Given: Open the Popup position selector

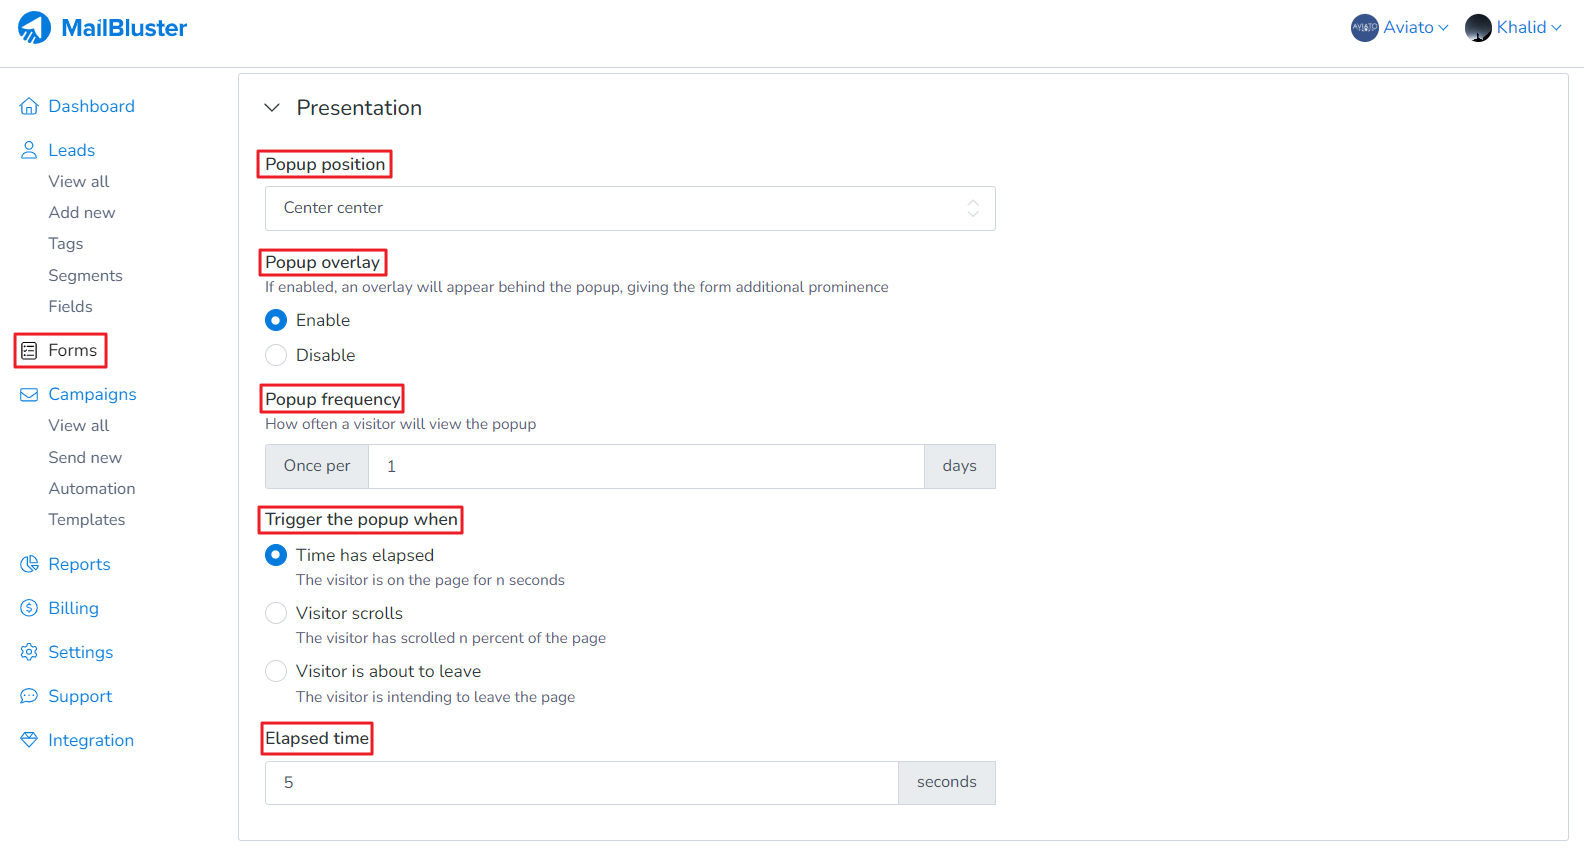Looking at the screenshot, I should [630, 208].
